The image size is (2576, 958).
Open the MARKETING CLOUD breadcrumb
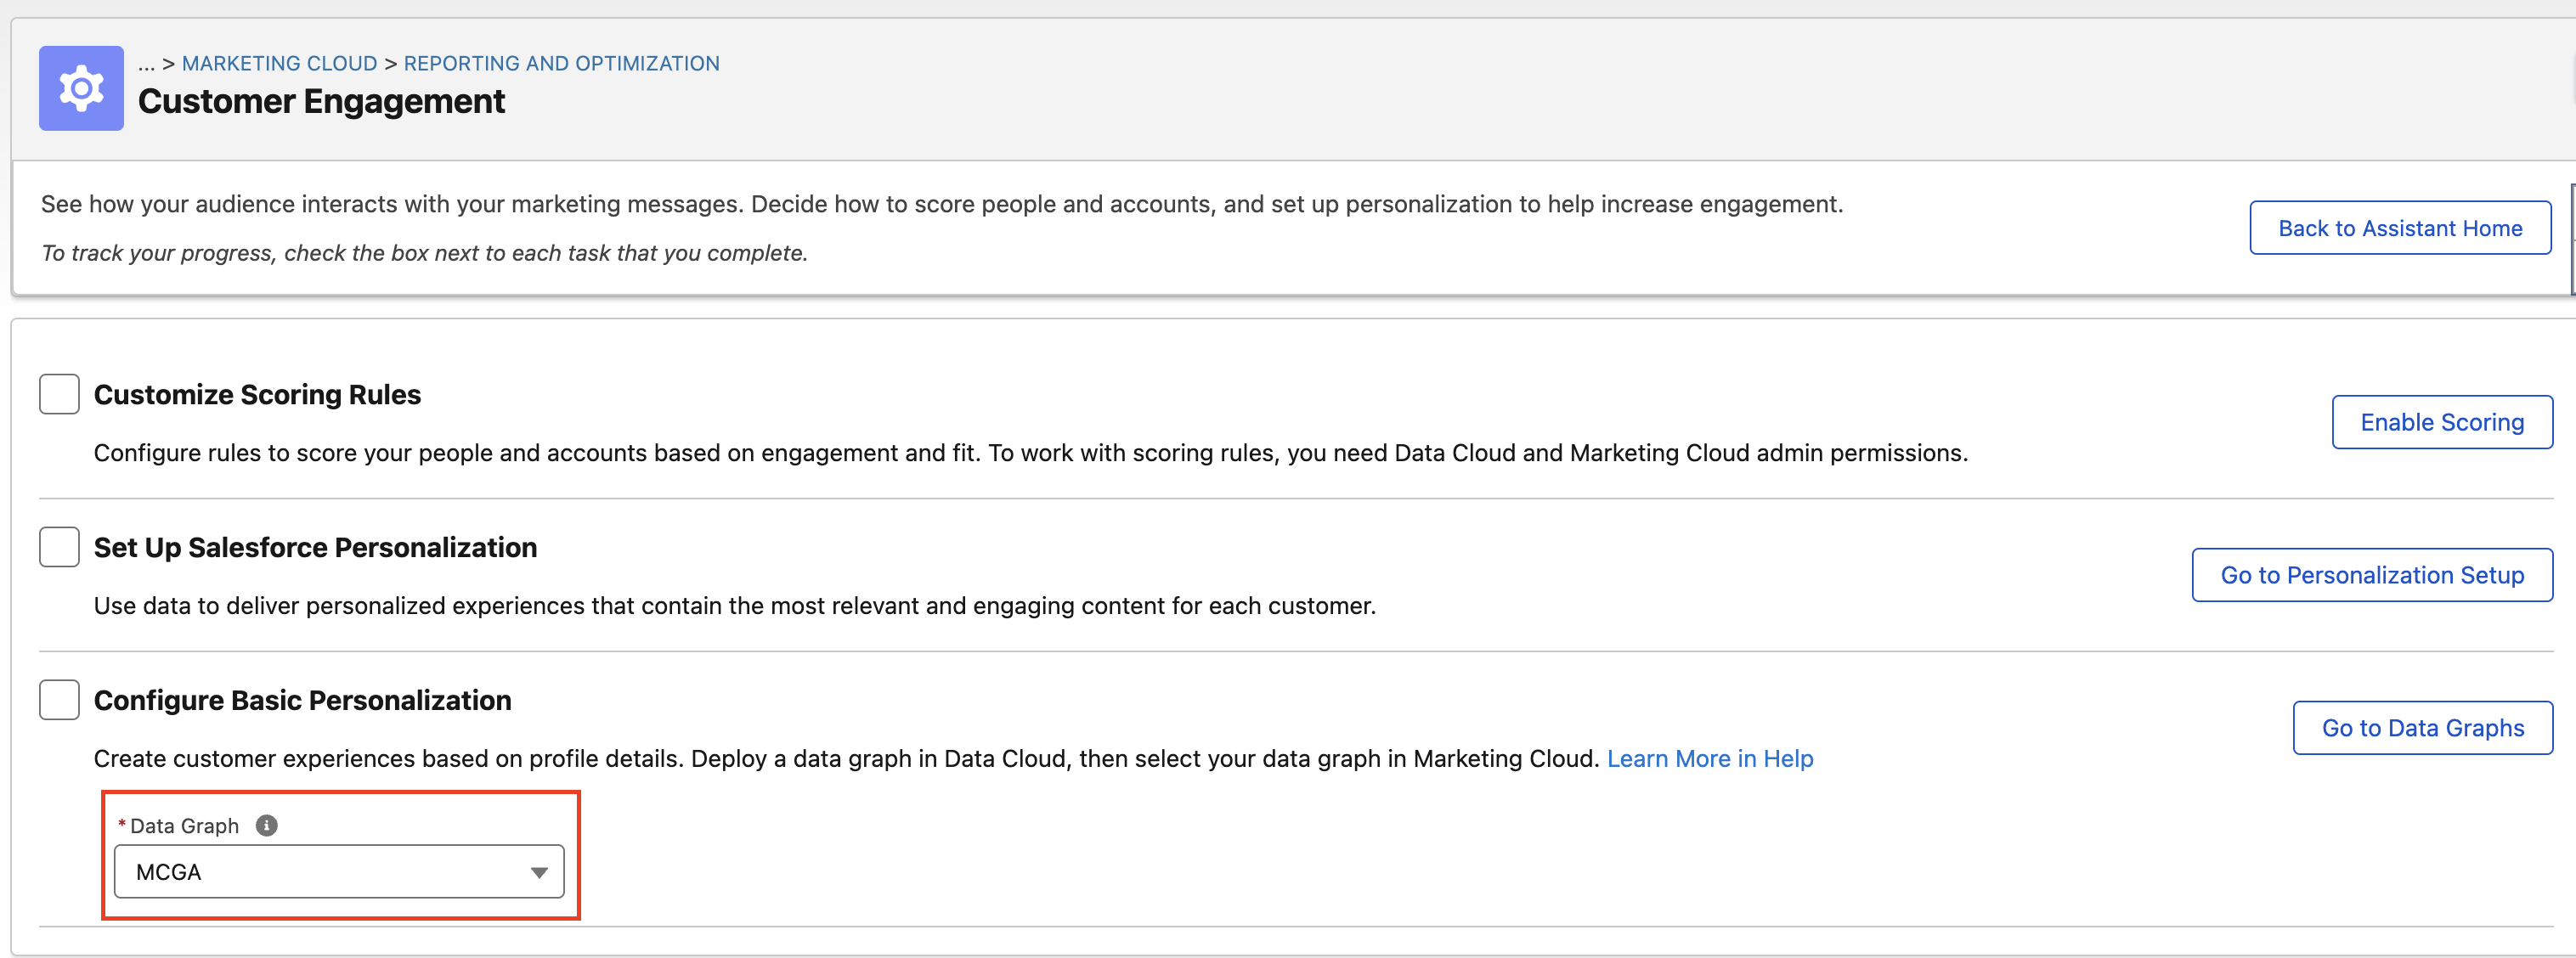pos(279,63)
